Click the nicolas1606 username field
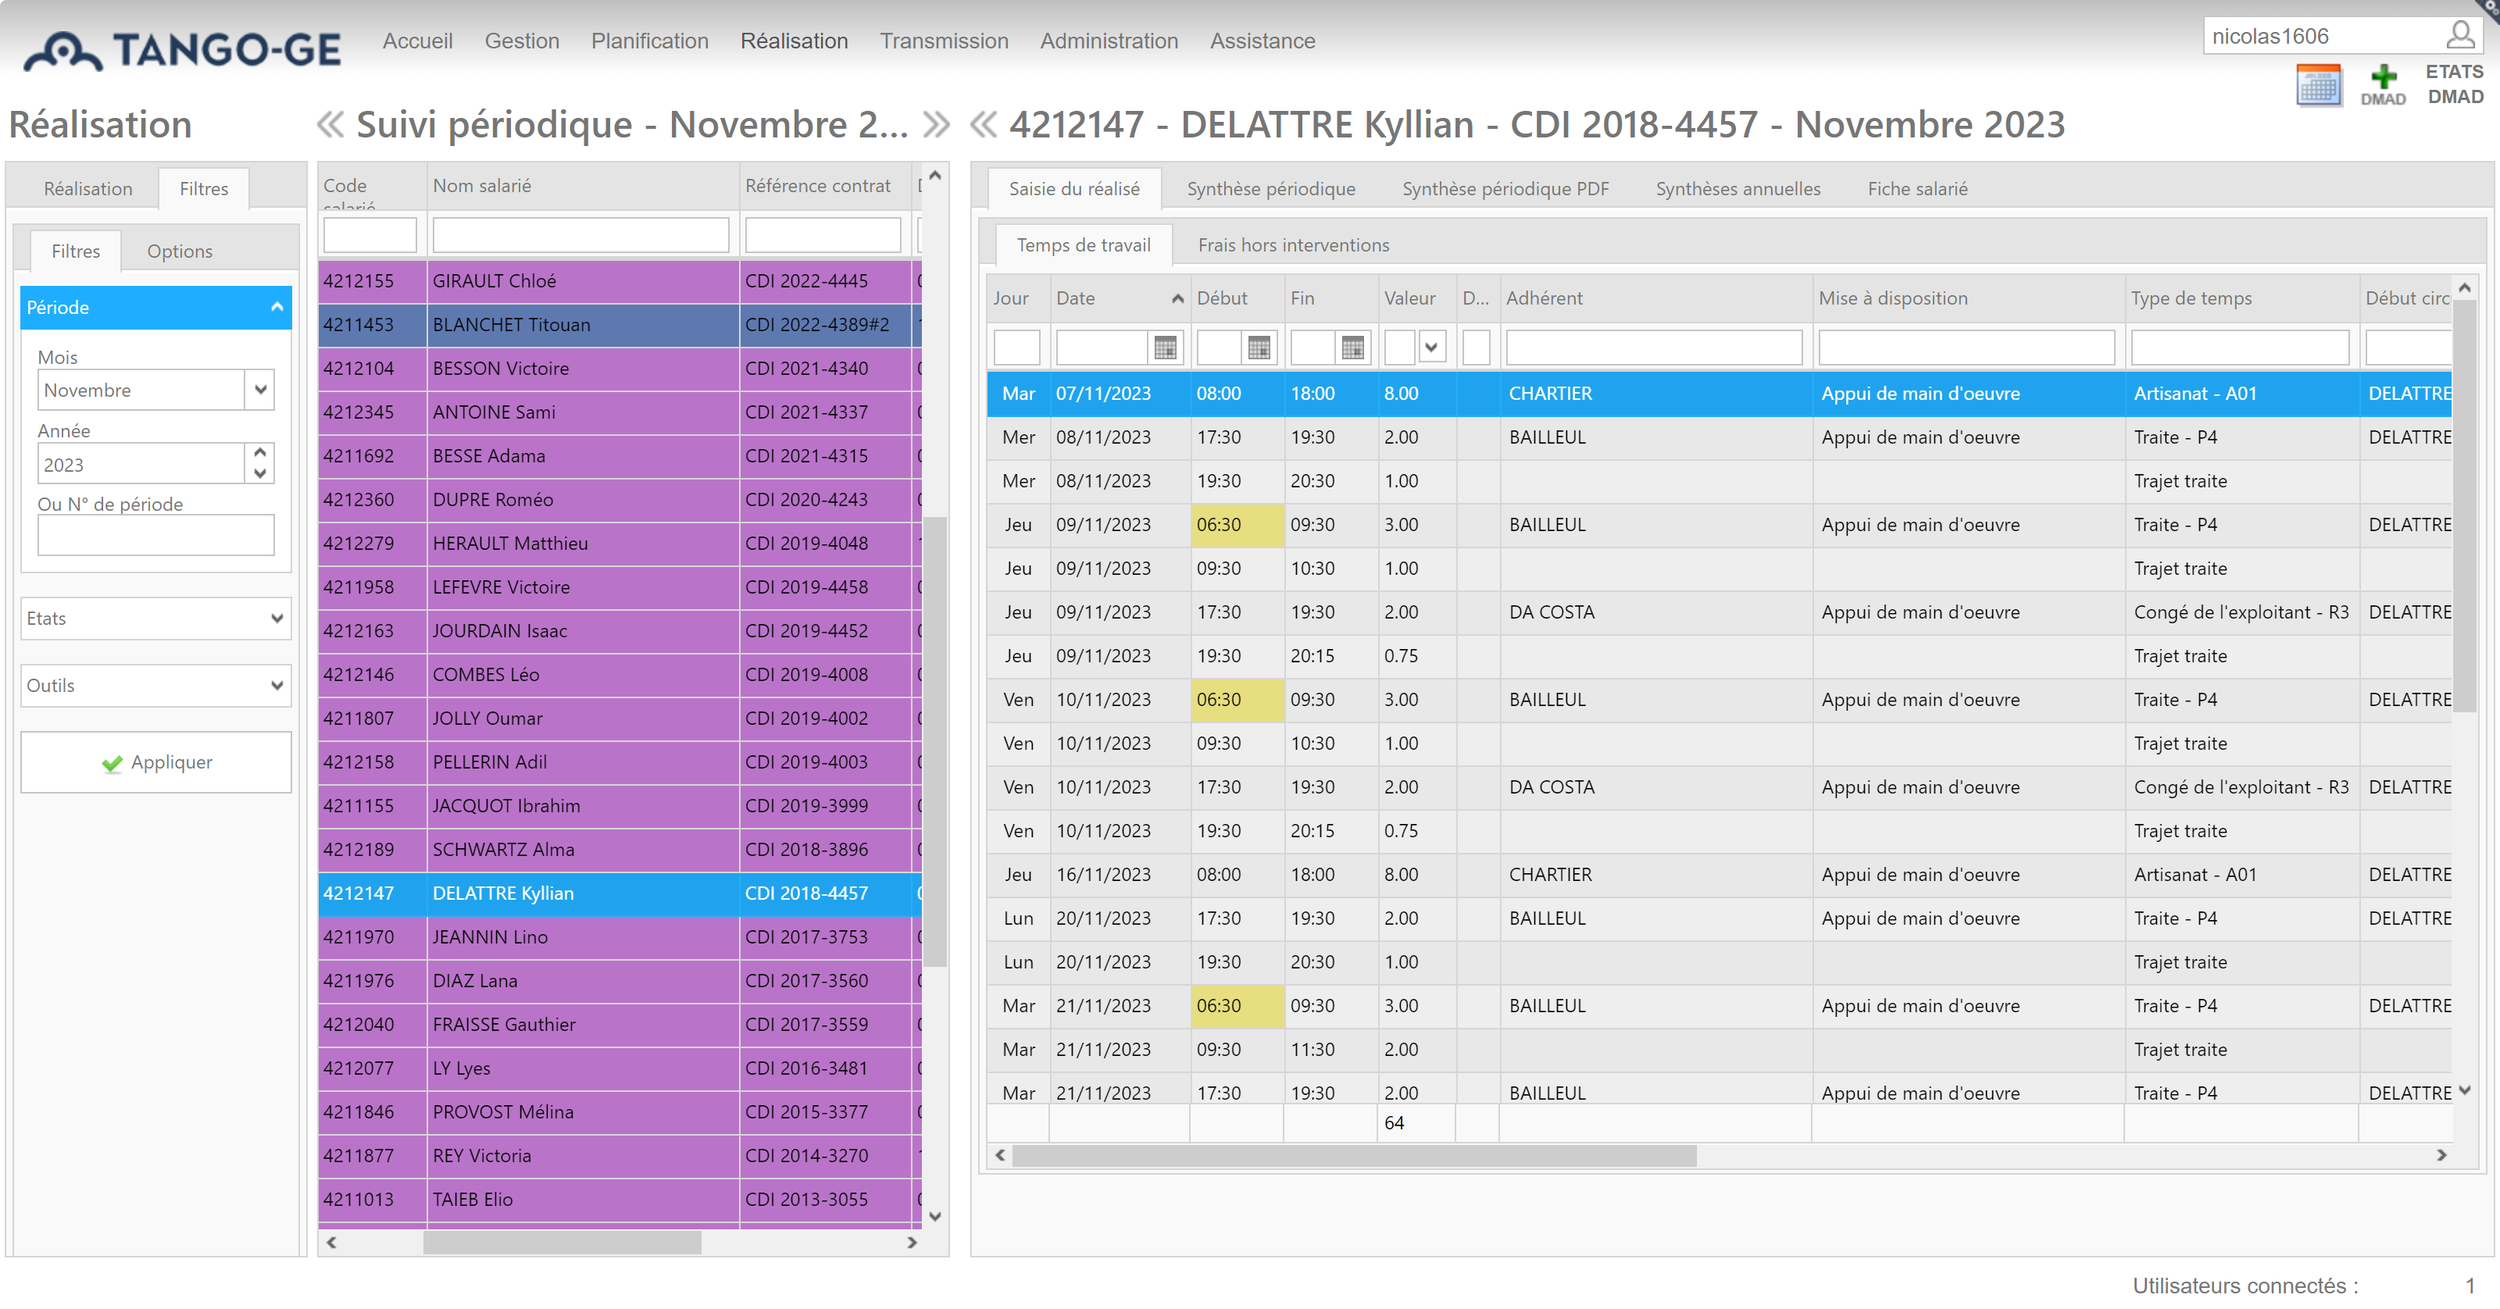Screen dimensions: 2500x1309 click(x=2322, y=36)
